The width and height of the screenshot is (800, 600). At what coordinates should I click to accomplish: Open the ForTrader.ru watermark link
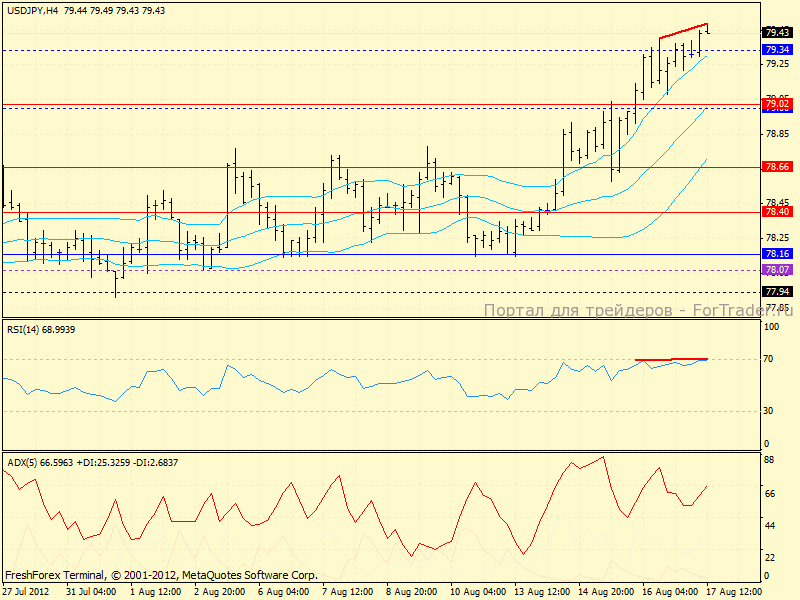pyautogui.click(x=638, y=311)
